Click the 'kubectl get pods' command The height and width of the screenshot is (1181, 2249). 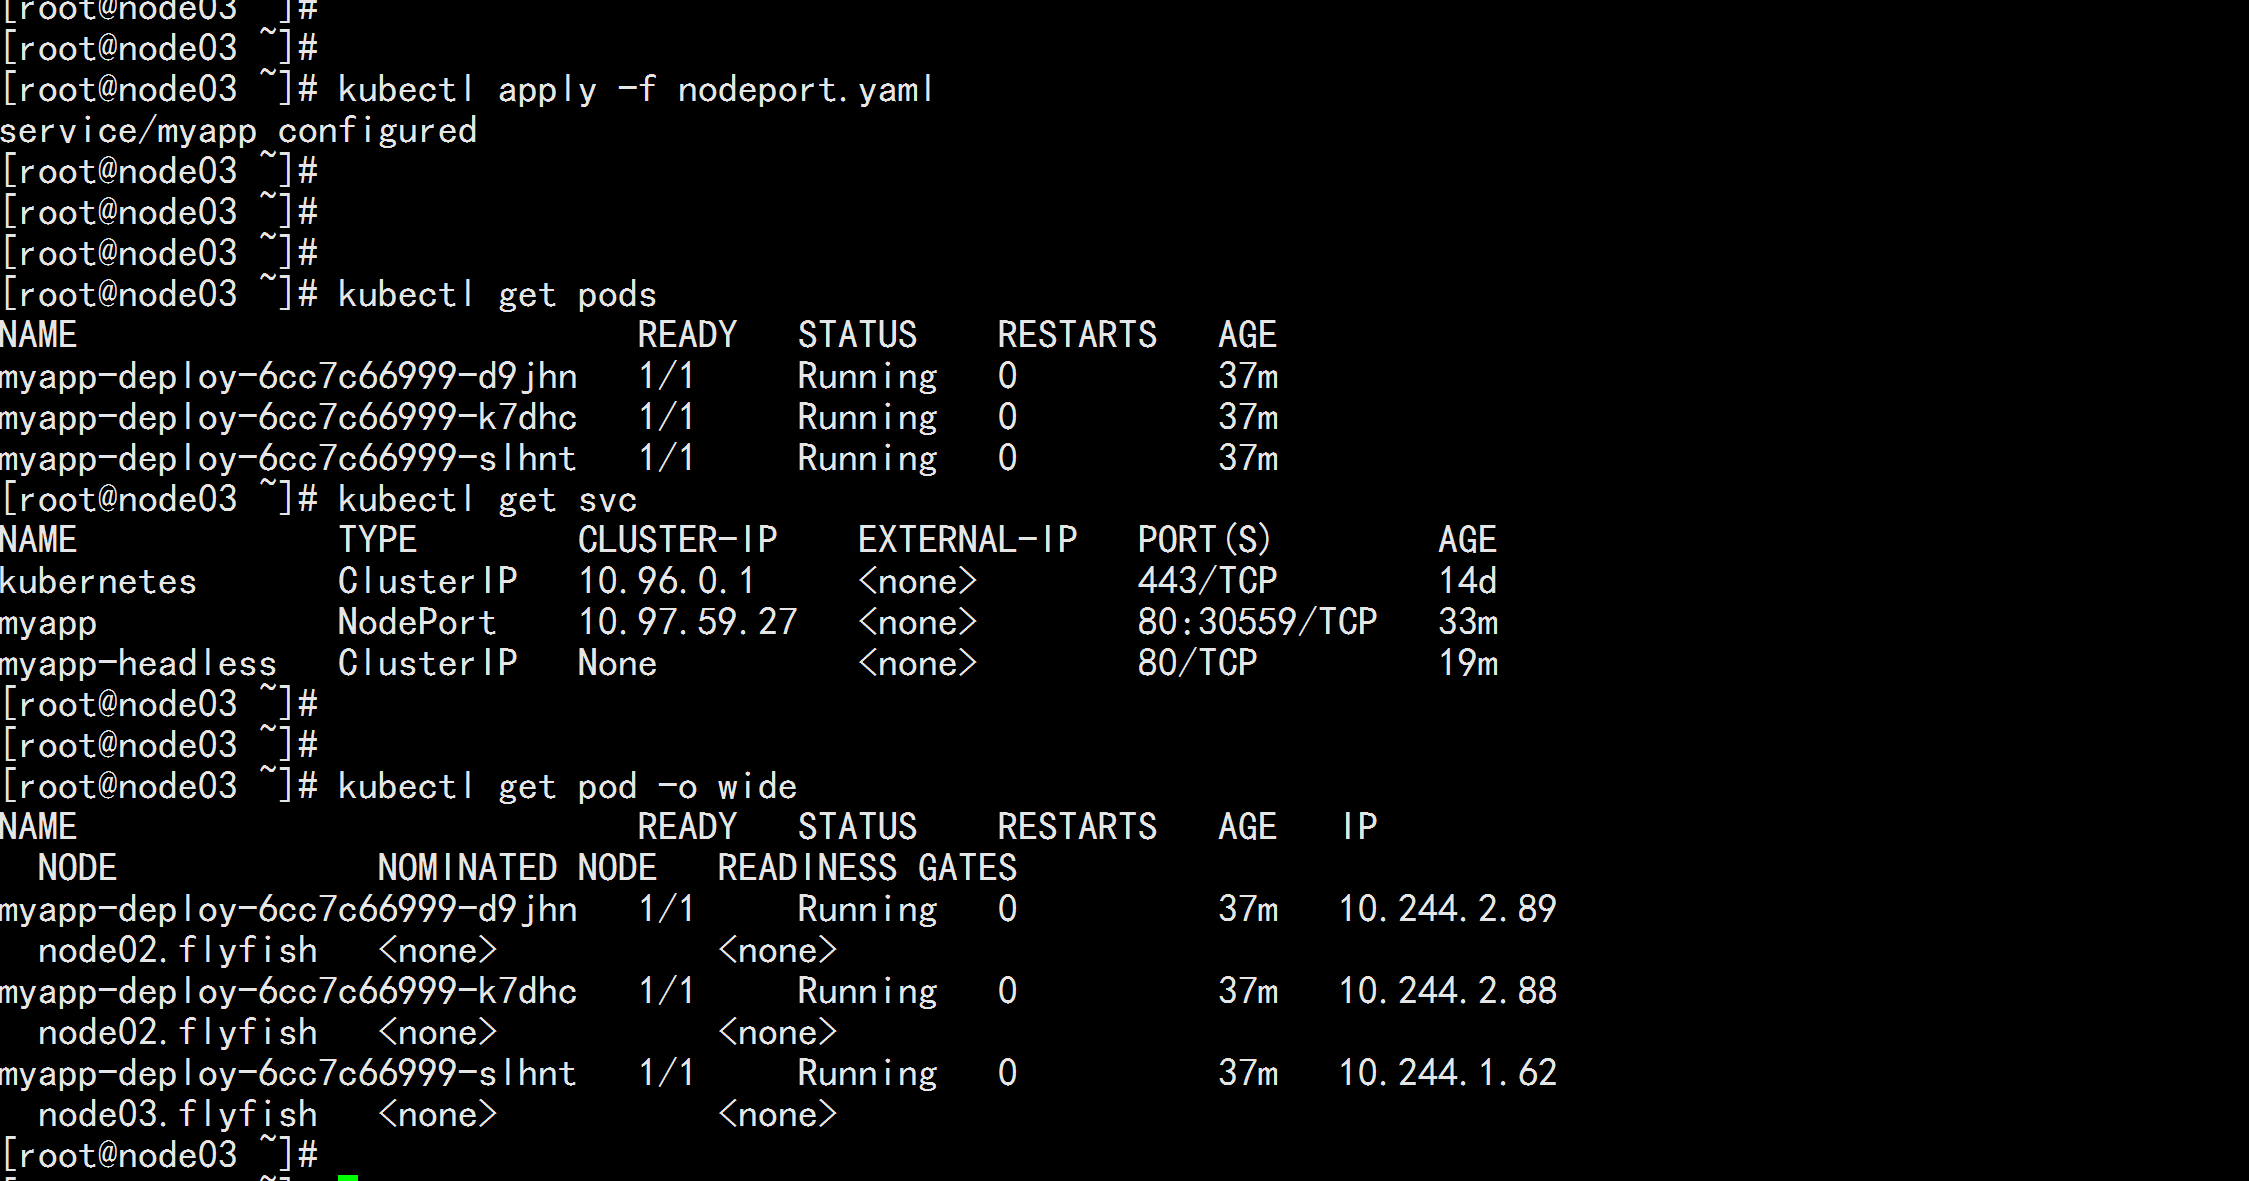(x=497, y=295)
